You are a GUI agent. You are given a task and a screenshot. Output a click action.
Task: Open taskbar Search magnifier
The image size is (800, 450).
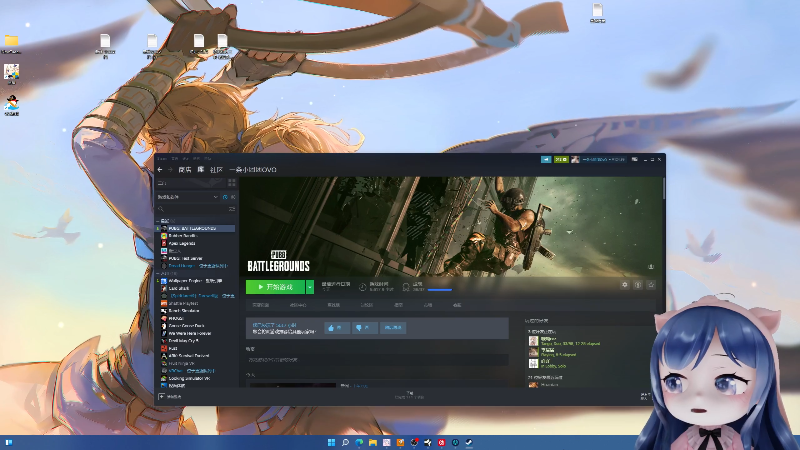(x=345, y=442)
